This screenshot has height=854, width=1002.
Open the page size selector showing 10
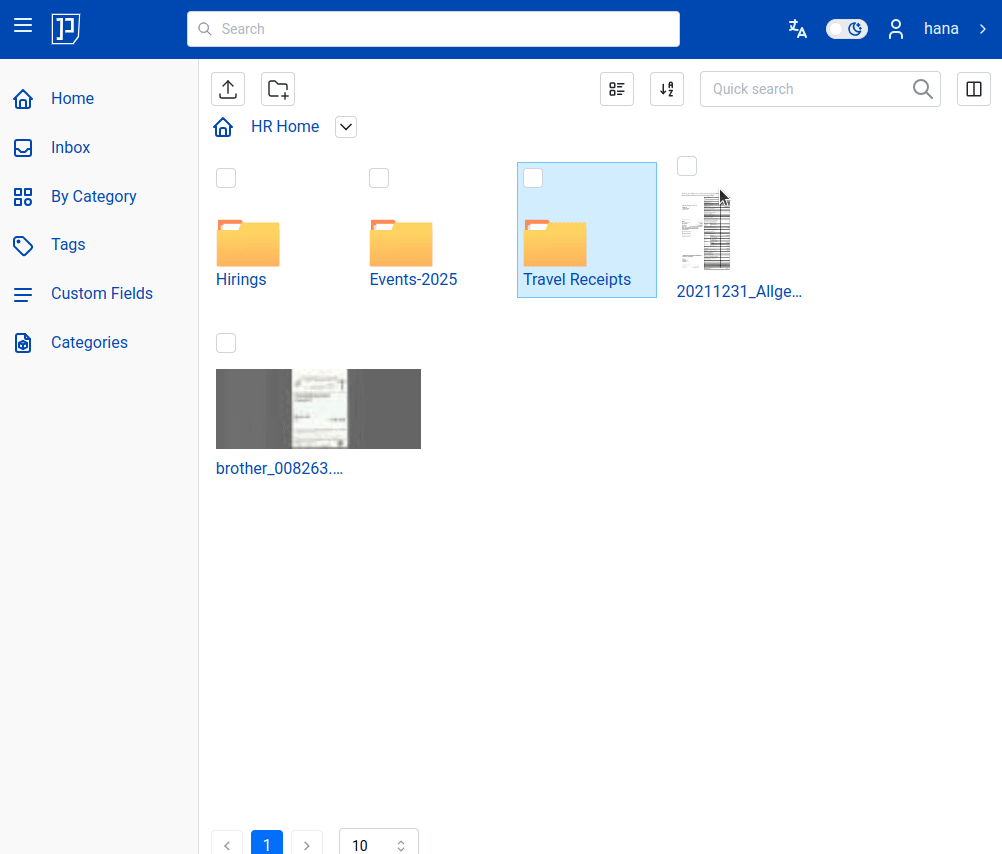378,844
